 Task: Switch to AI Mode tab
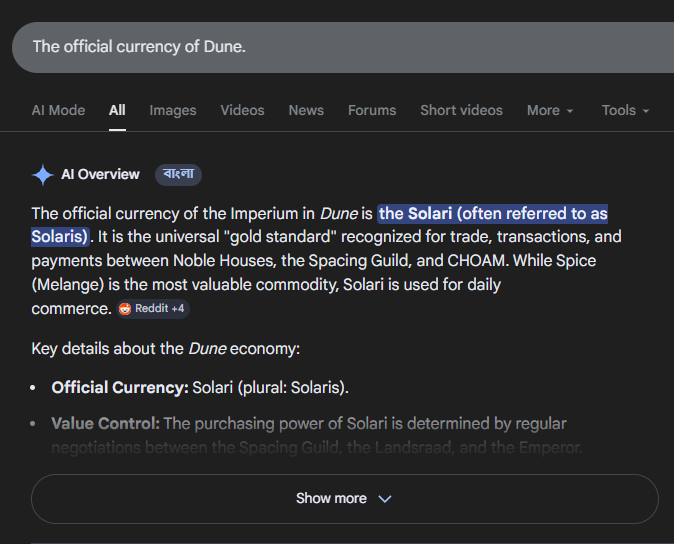tap(58, 110)
